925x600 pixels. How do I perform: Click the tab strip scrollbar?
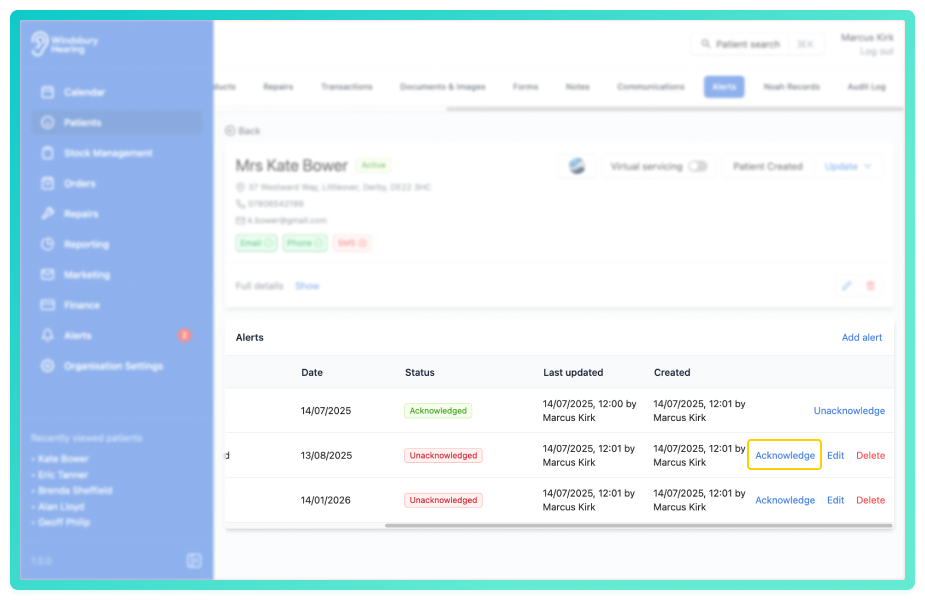[x=674, y=109]
